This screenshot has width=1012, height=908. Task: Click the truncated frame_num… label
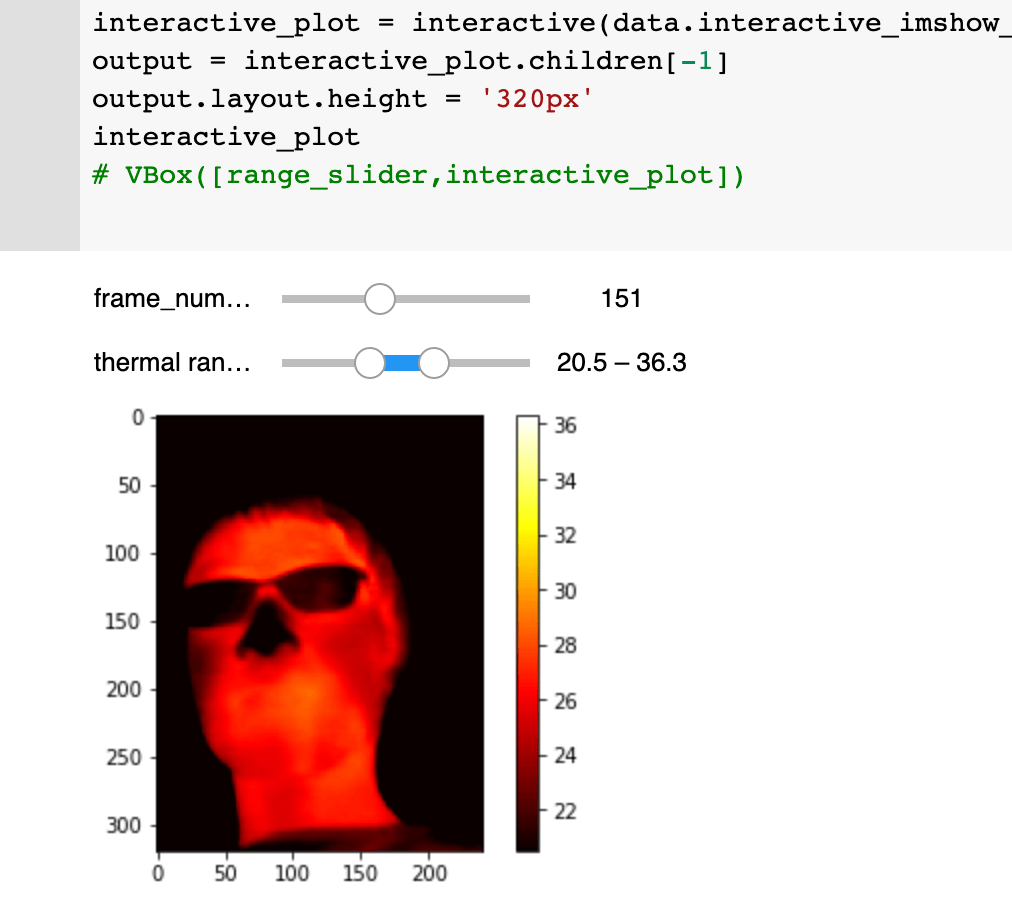[171, 297]
